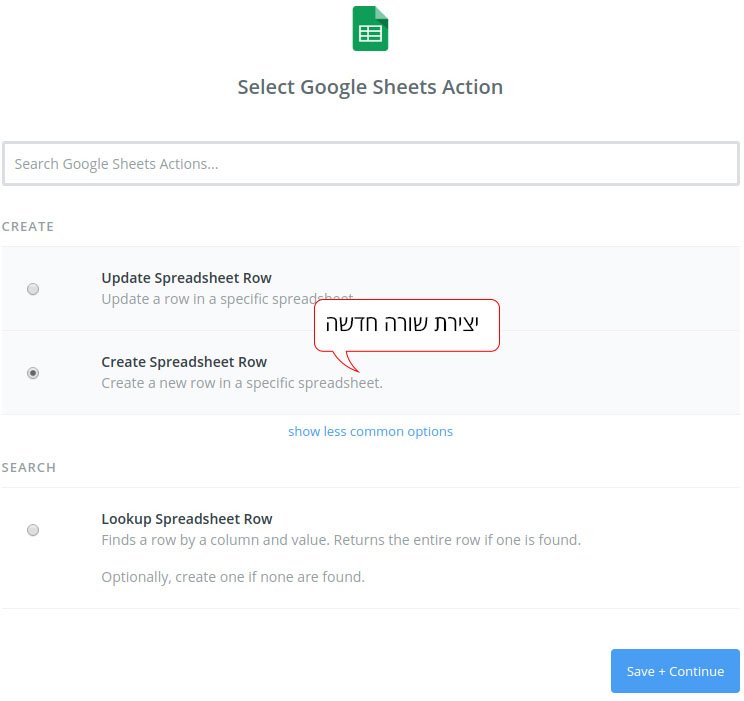
Task: Click the green Google Sheets icon
Action: point(370,28)
